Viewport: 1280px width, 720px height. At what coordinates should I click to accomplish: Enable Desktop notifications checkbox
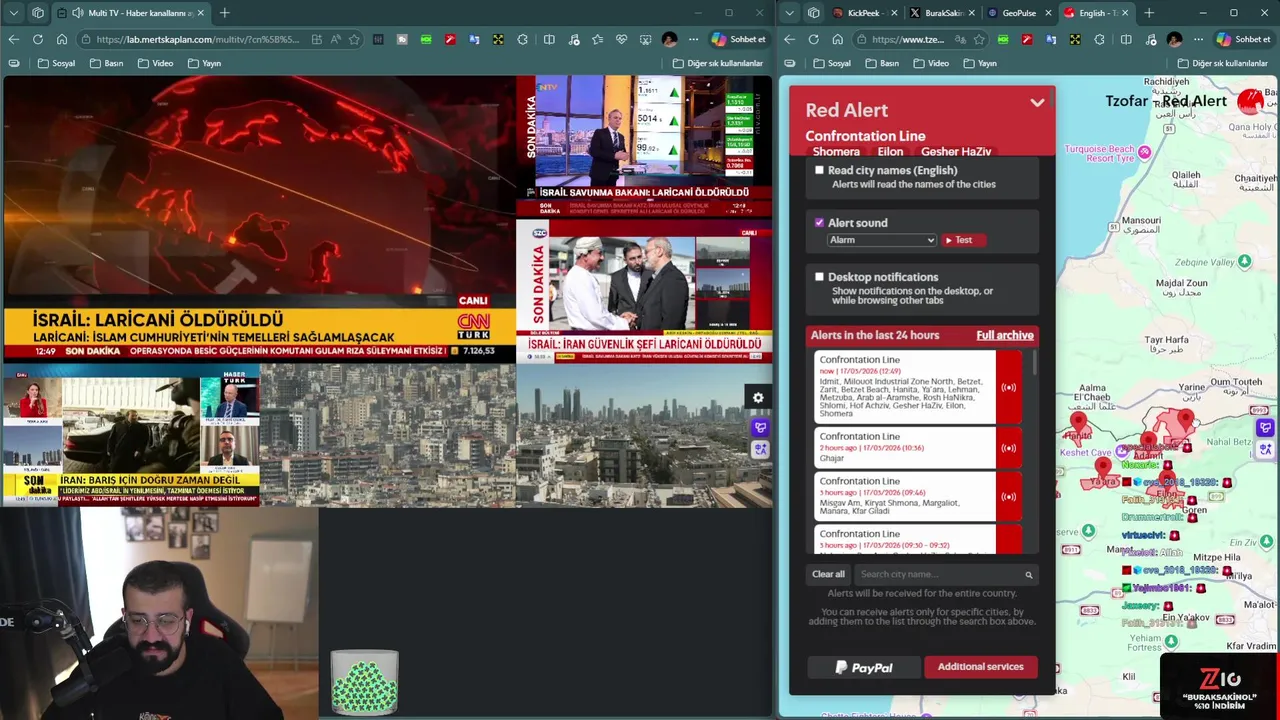[x=820, y=277]
